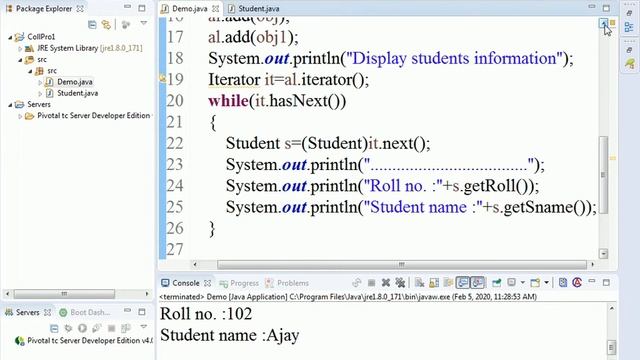Collapse the CollPro1 project node
Image resolution: width=640 pixels, height=360 pixels.
point(10,37)
